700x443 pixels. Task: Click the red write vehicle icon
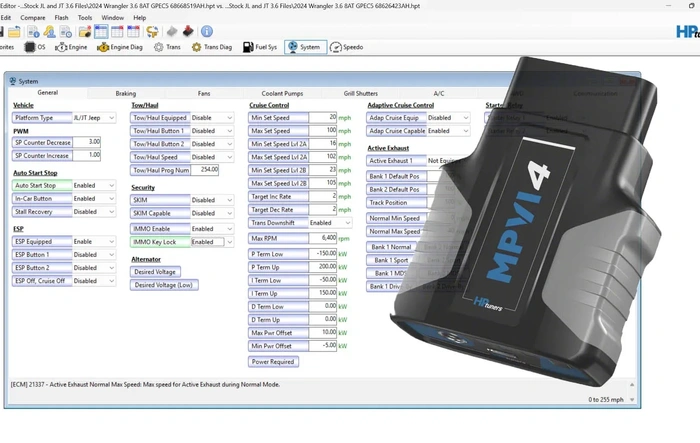pyautogui.click(x=188, y=32)
